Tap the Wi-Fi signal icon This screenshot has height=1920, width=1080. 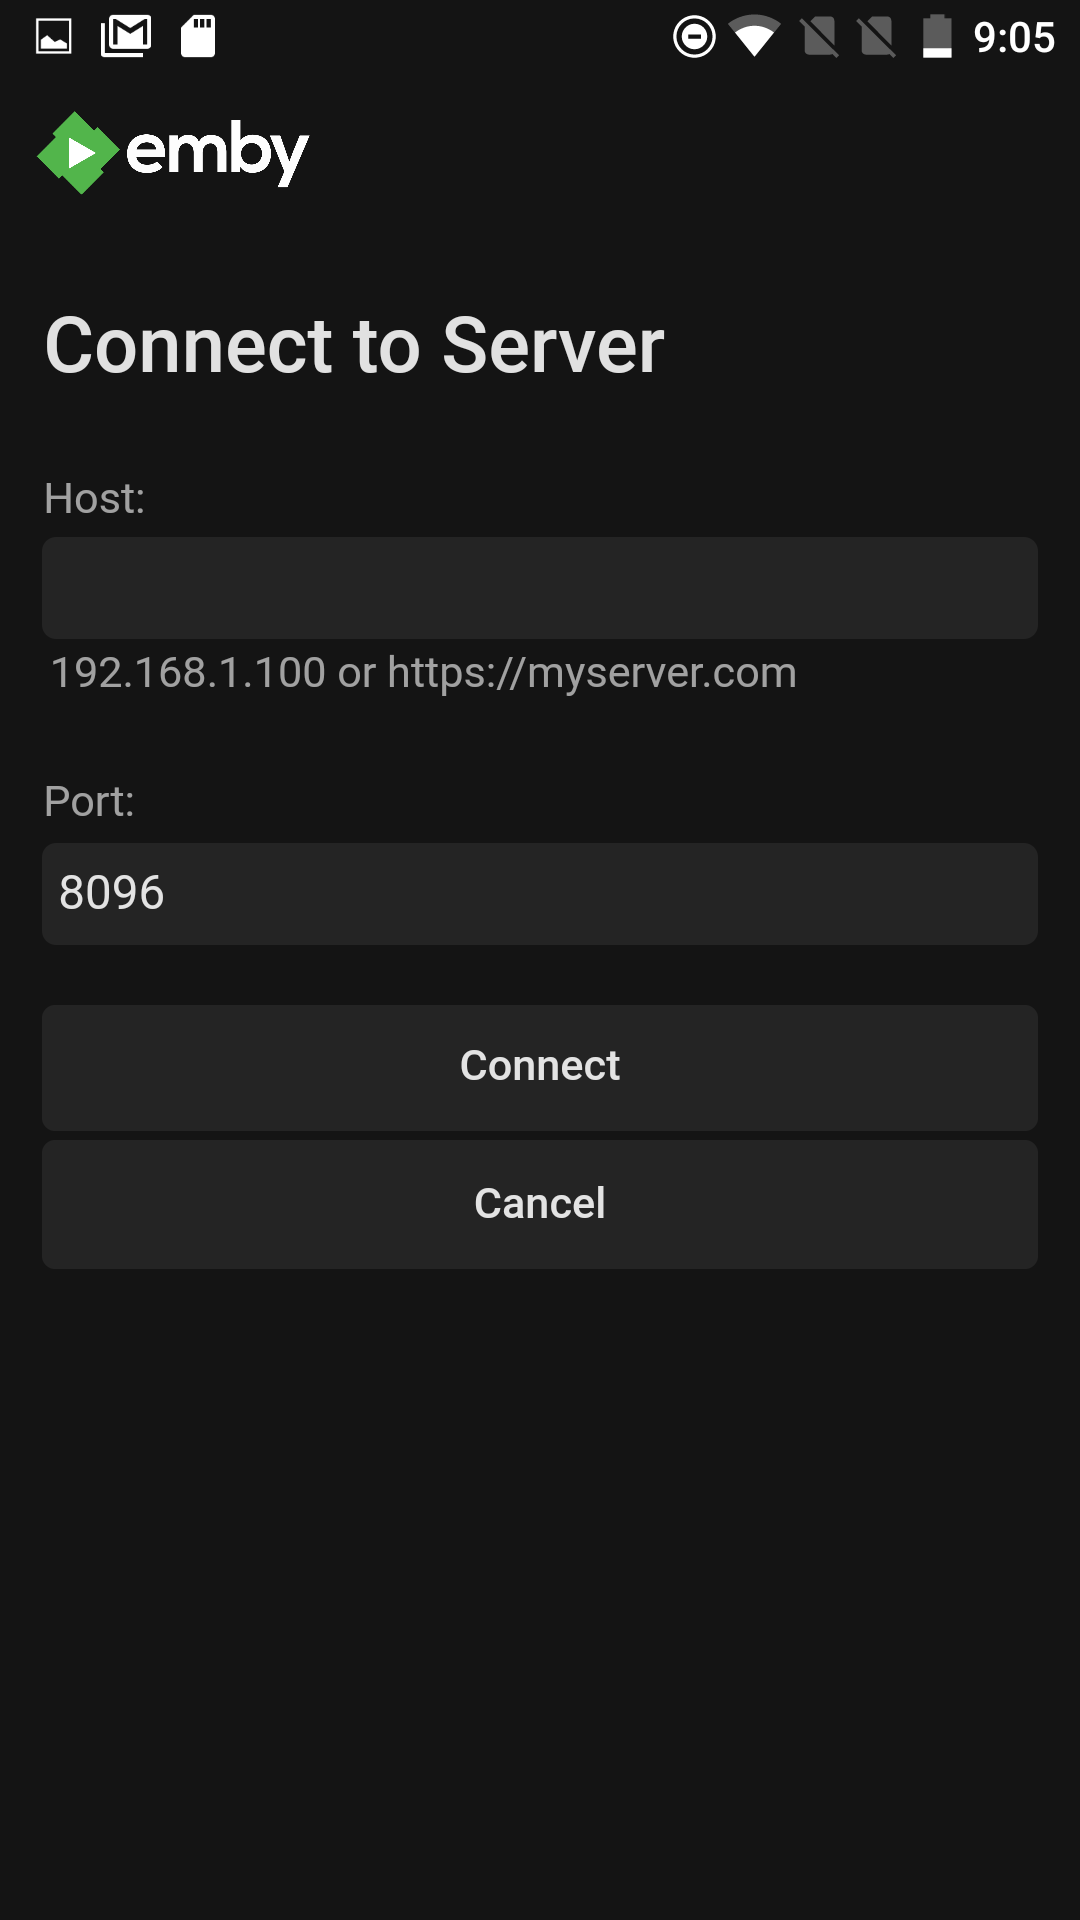click(x=755, y=37)
